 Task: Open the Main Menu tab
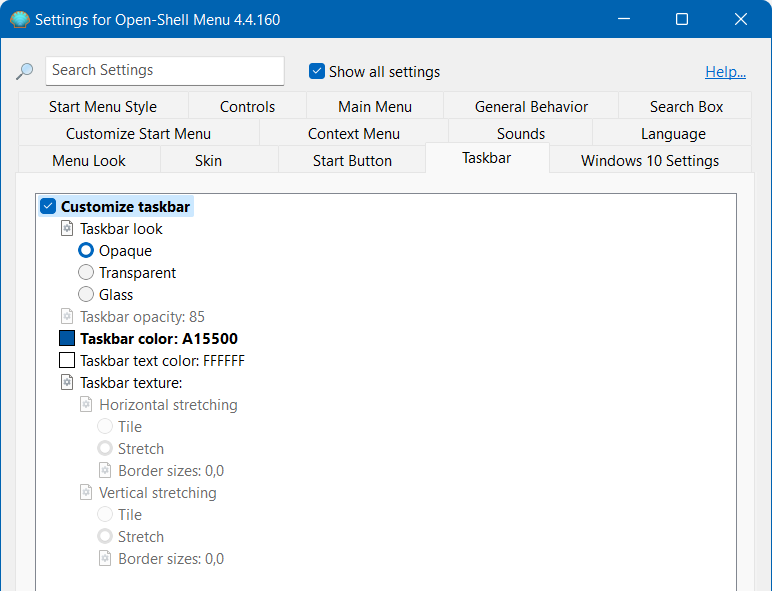(x=375, y=106)
